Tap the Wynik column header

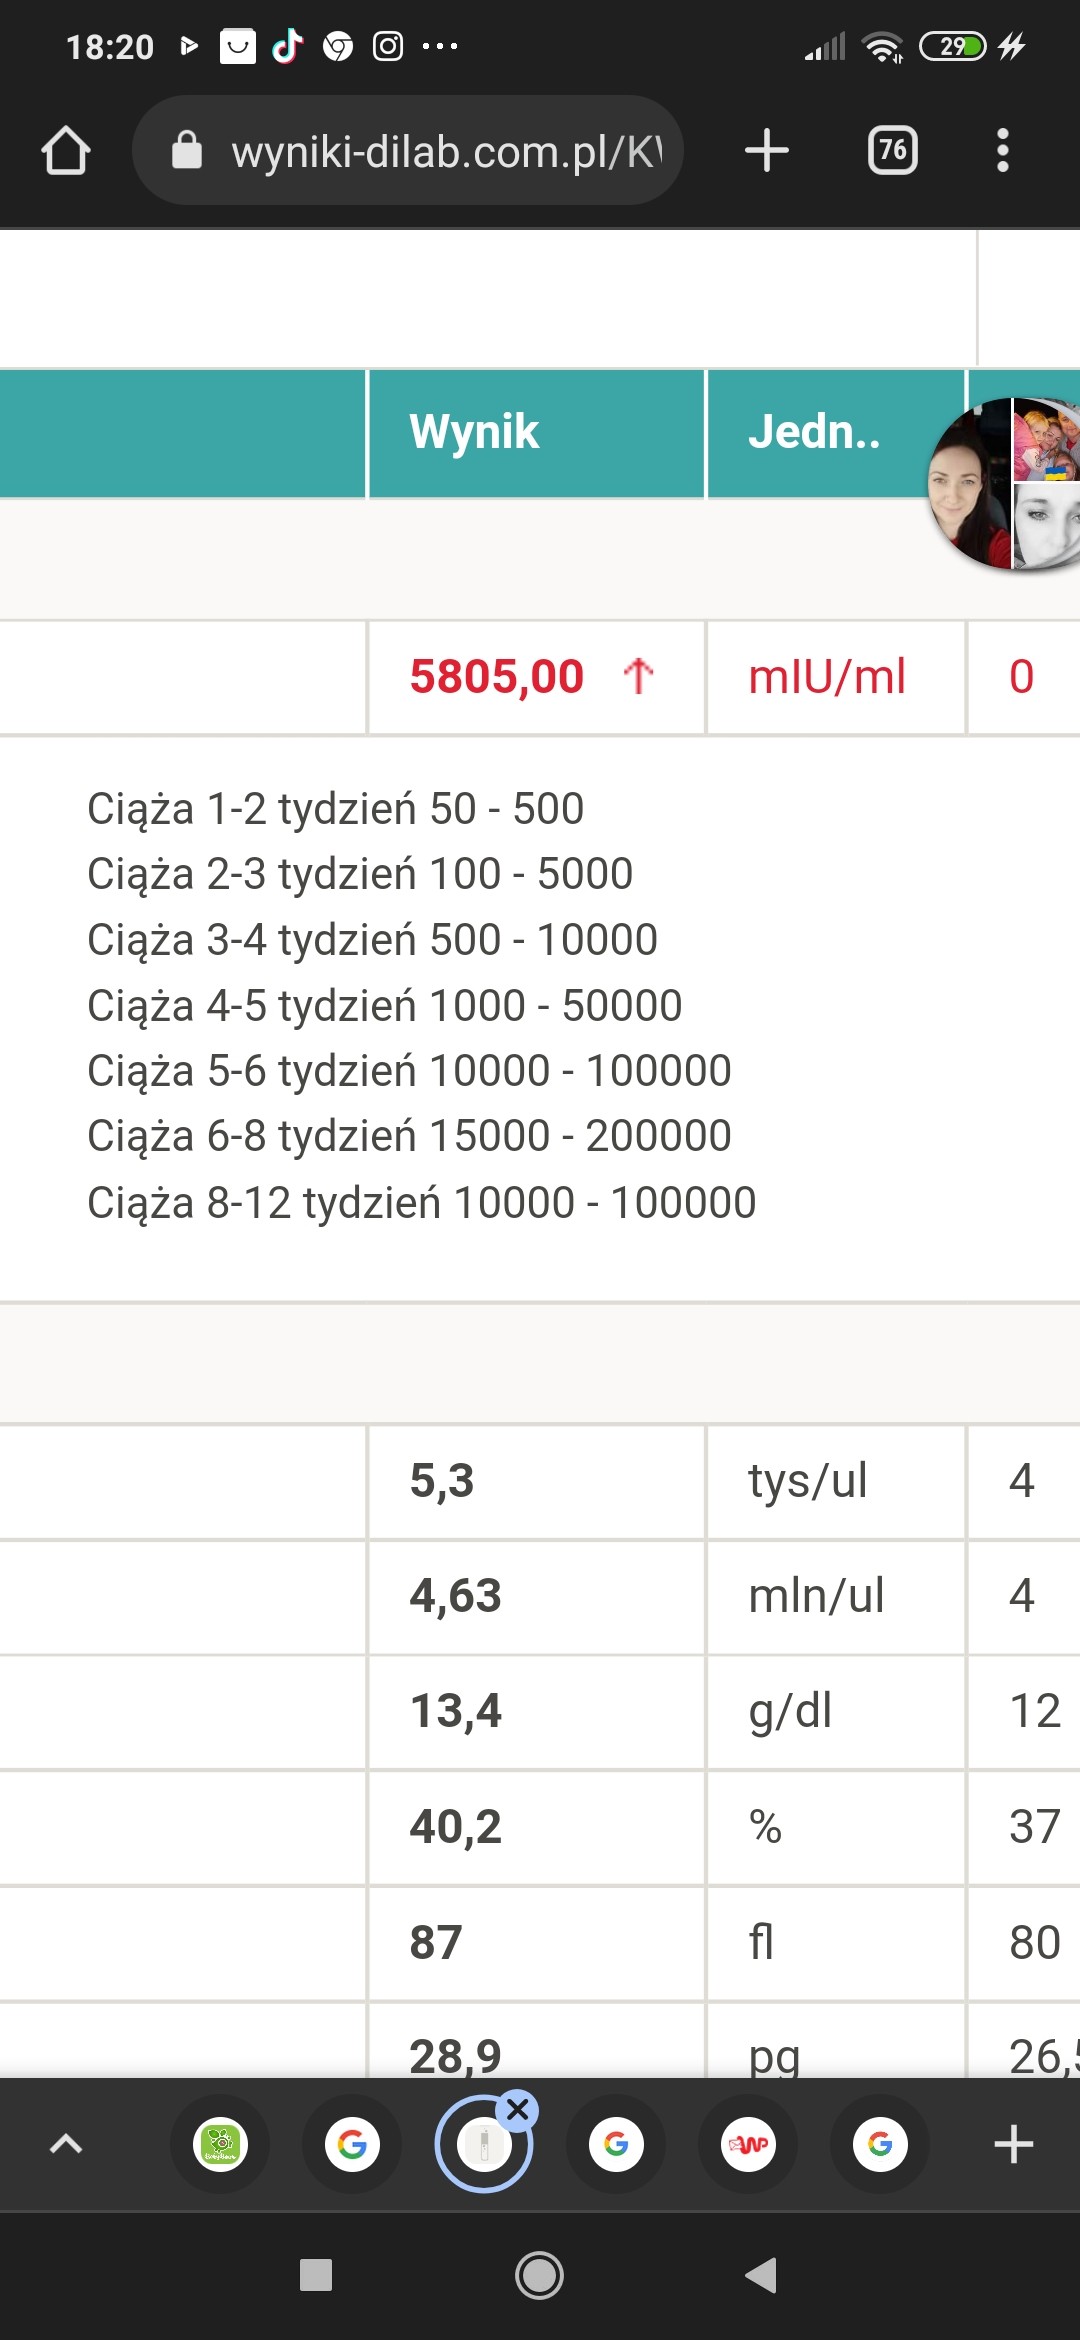(x=475, y=432)
